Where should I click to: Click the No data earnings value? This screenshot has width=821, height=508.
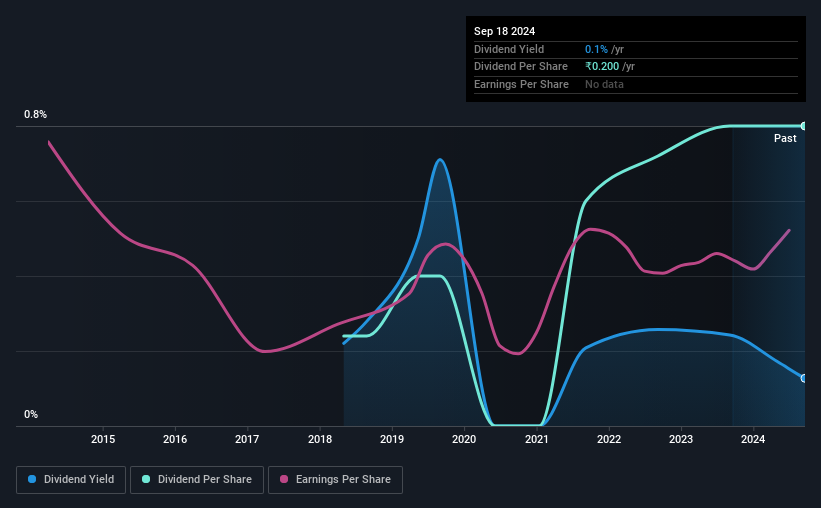coord(604,84)
